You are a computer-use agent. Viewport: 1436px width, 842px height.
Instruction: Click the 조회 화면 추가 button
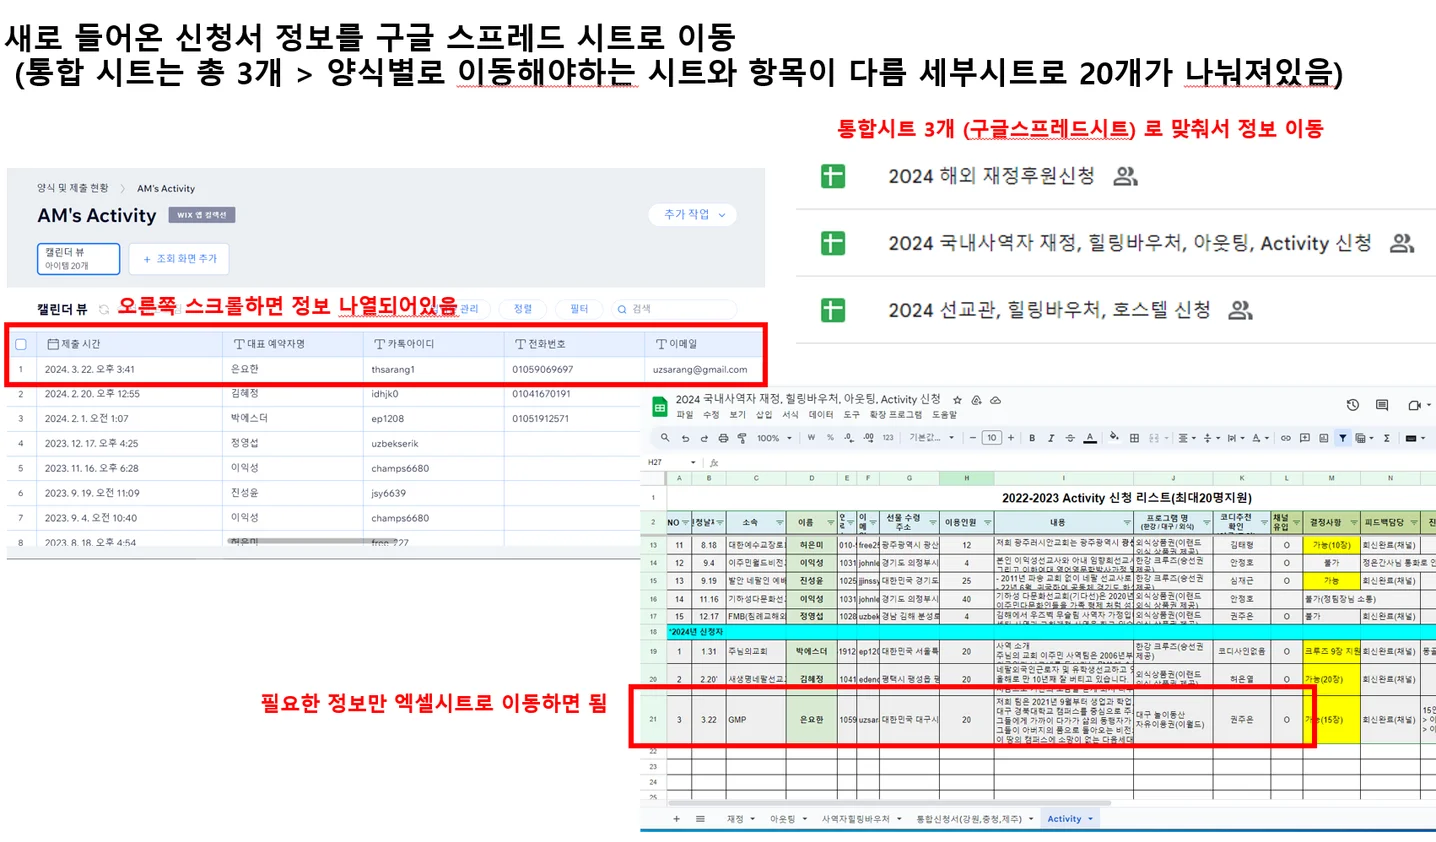[x=180, y=258]
